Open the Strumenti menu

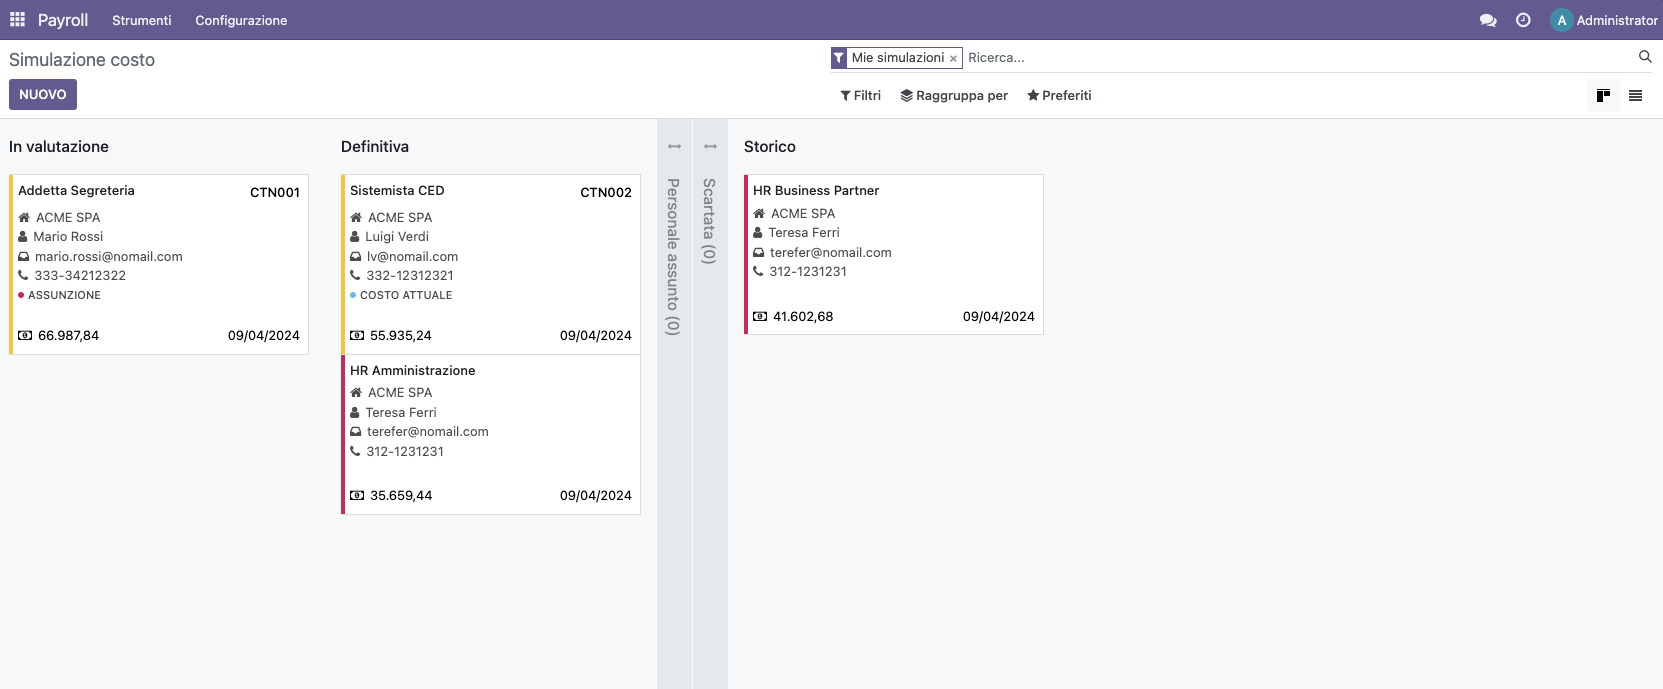point(142,20)
